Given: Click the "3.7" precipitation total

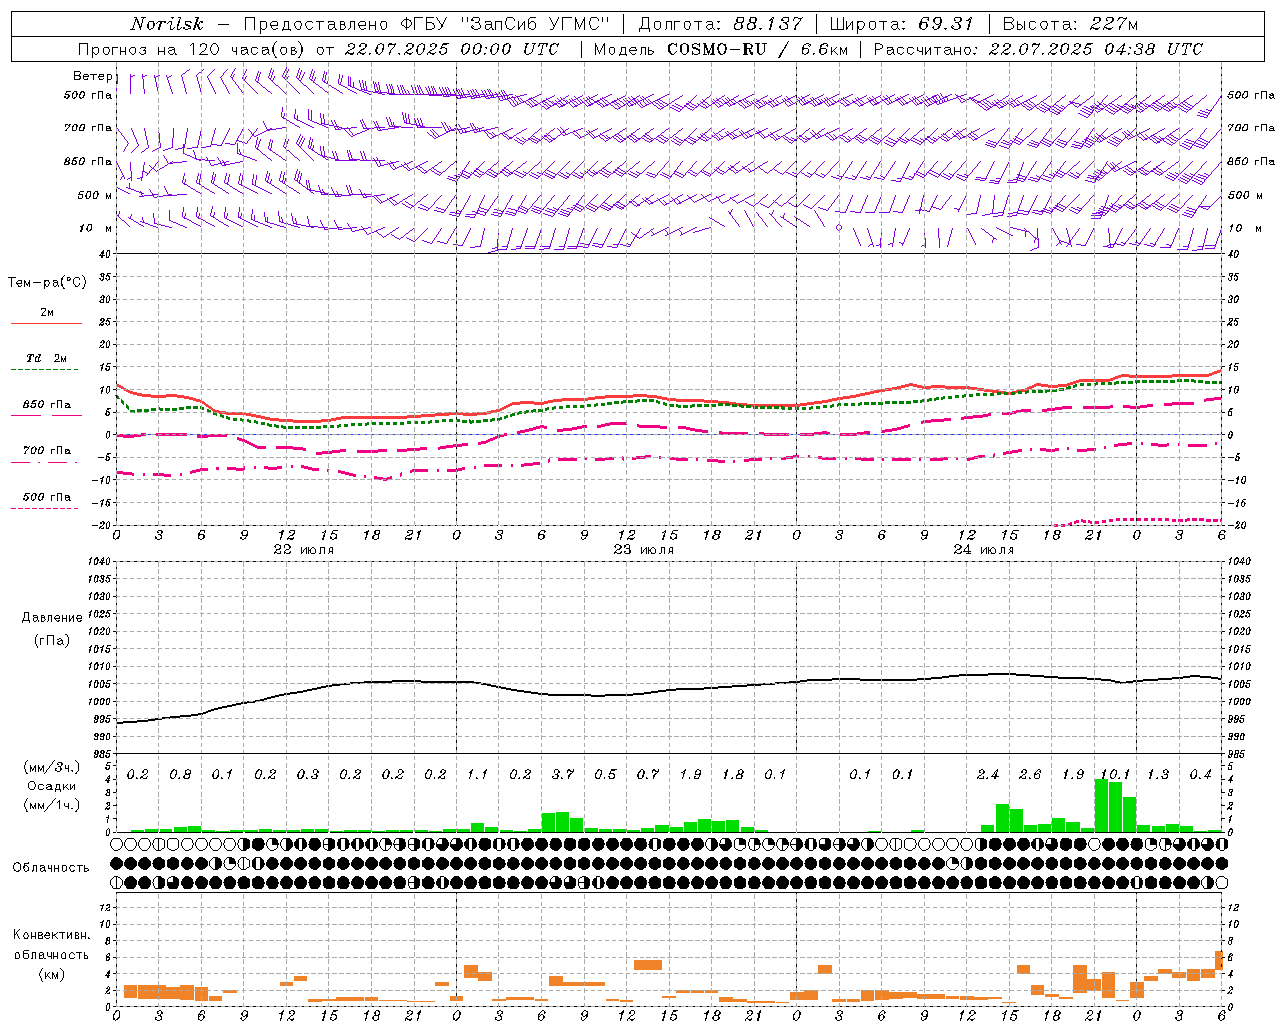Looking at the screenshot, I should coord(563,774).
